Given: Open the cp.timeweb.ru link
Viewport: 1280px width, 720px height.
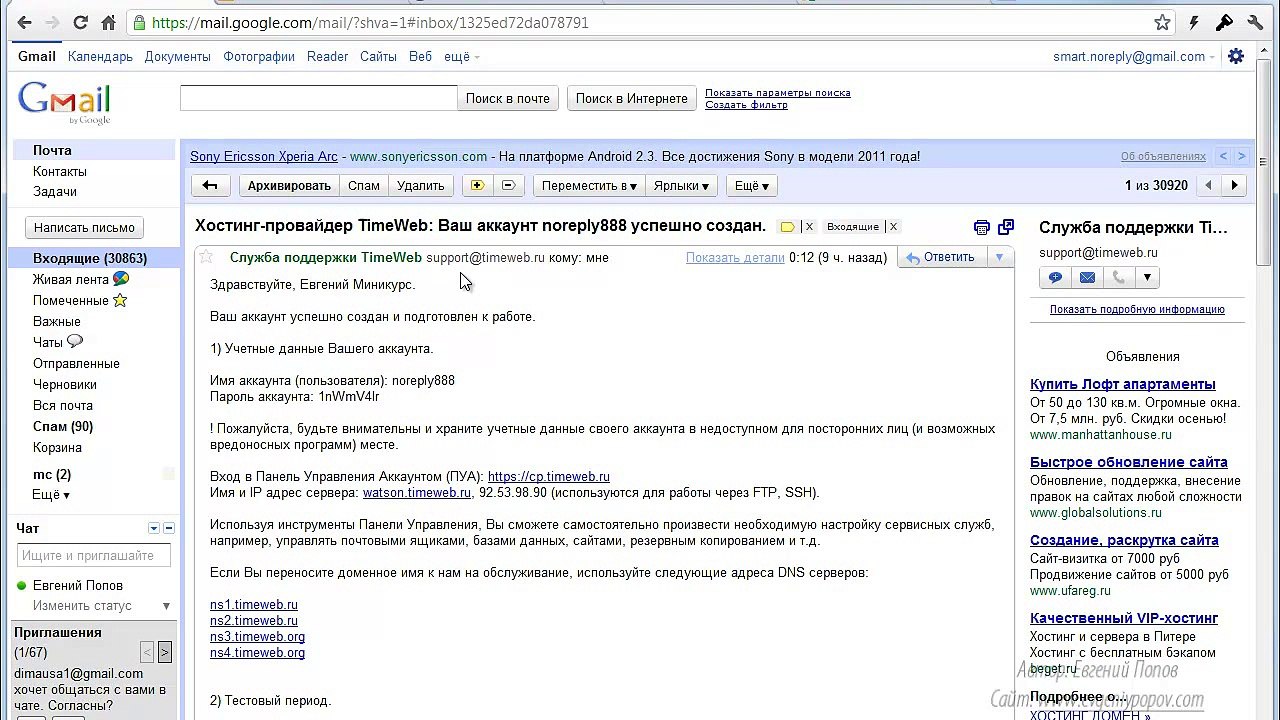Looking at the screenshot, I should (548, 477).
